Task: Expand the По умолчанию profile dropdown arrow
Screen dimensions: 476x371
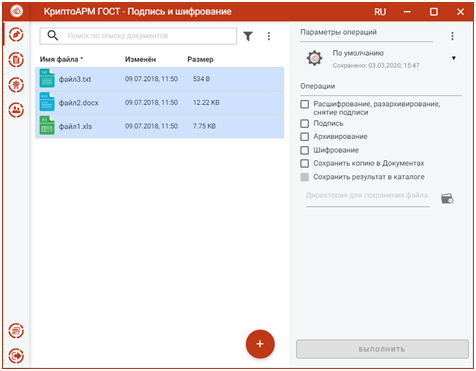Action: pyautogui.click(x=454, y=58)
